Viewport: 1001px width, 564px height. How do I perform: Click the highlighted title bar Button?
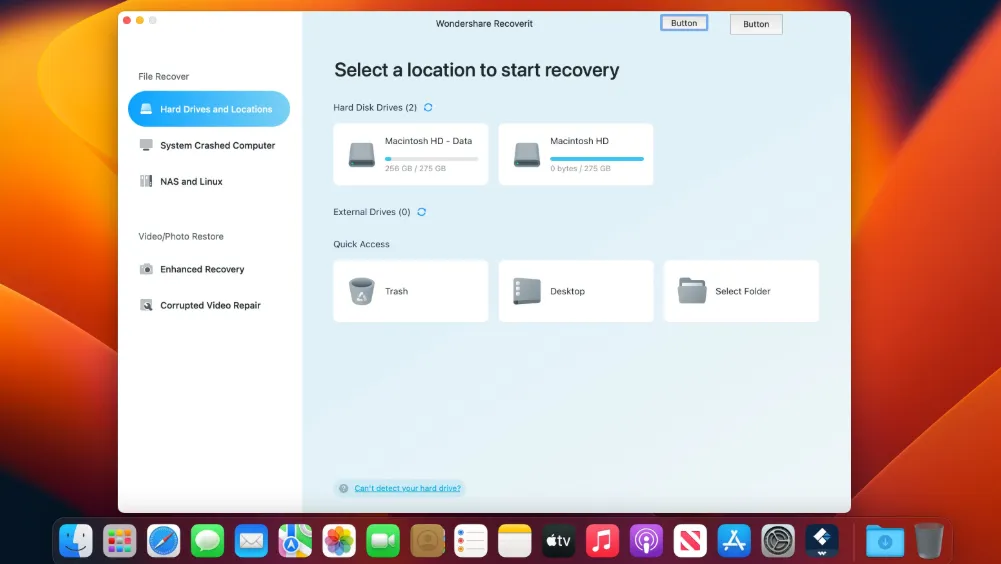coord(684,23)
